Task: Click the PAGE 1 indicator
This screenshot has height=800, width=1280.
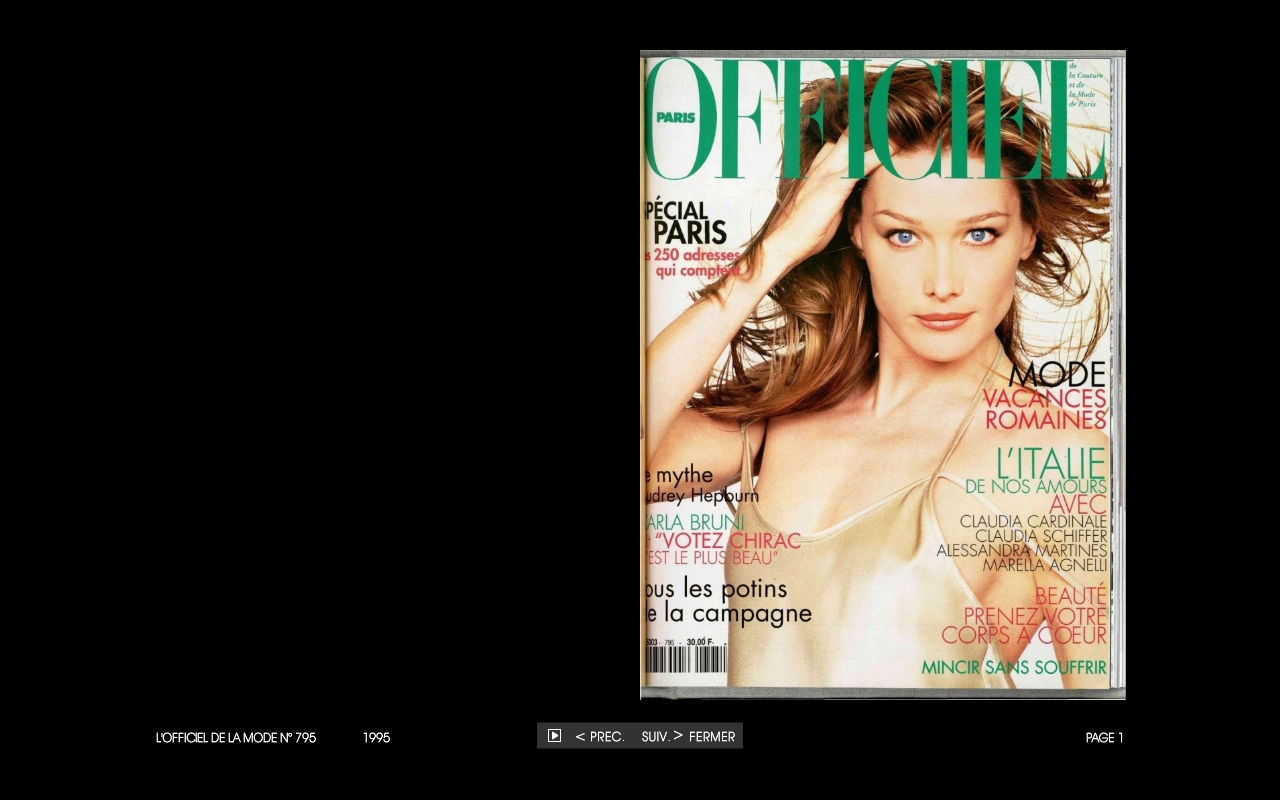Action: pyautogui.click(x=1104, y=738)
